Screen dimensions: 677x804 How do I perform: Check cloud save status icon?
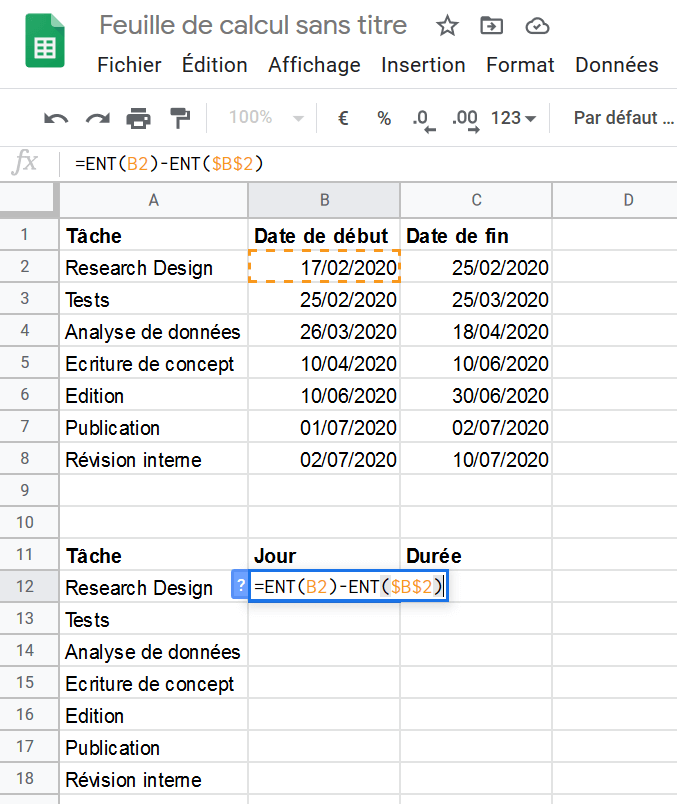pos(537,26)
